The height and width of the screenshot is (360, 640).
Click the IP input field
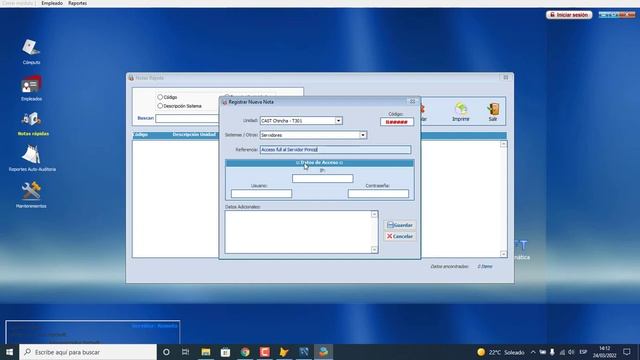pos(322,178)
